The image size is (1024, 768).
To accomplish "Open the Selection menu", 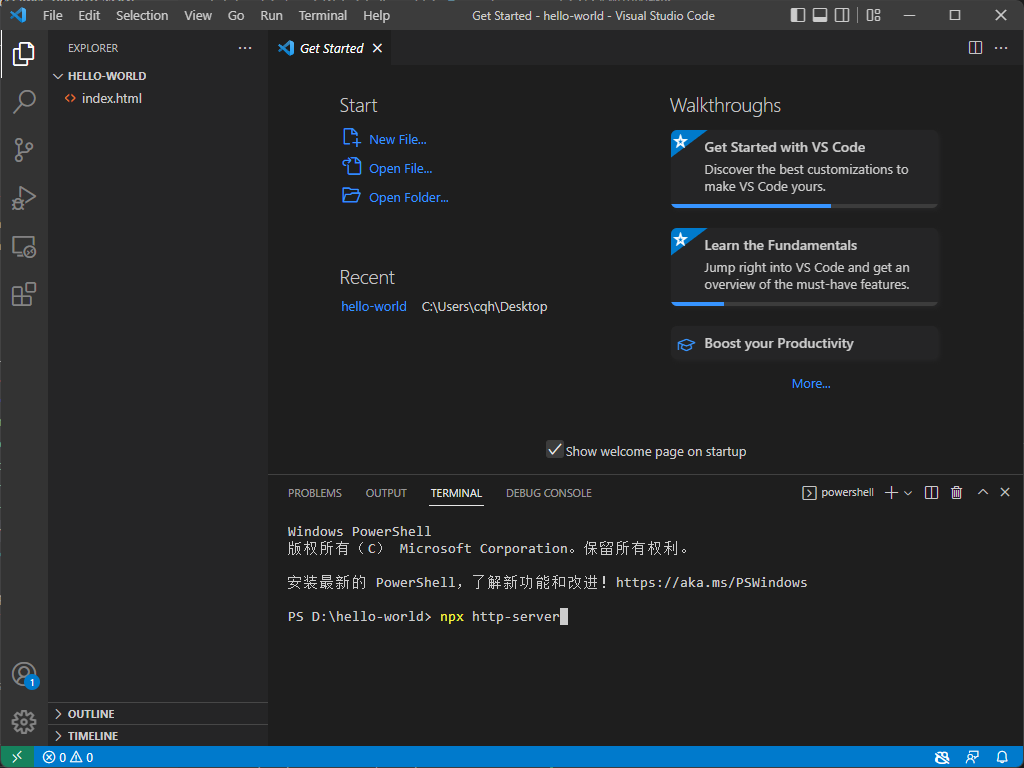I will [142, 15].
